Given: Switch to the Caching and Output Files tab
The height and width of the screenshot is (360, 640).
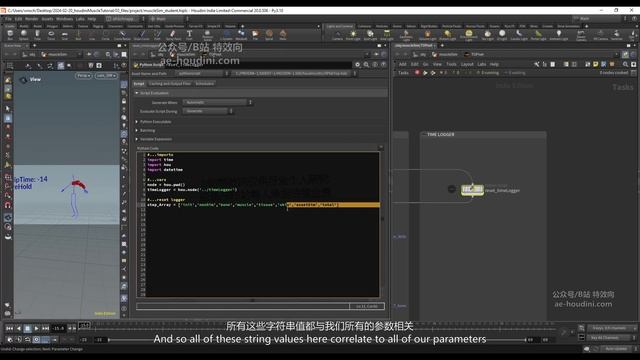Looking at the screenshot, I should pyautogui.click(x=169, y=84).
